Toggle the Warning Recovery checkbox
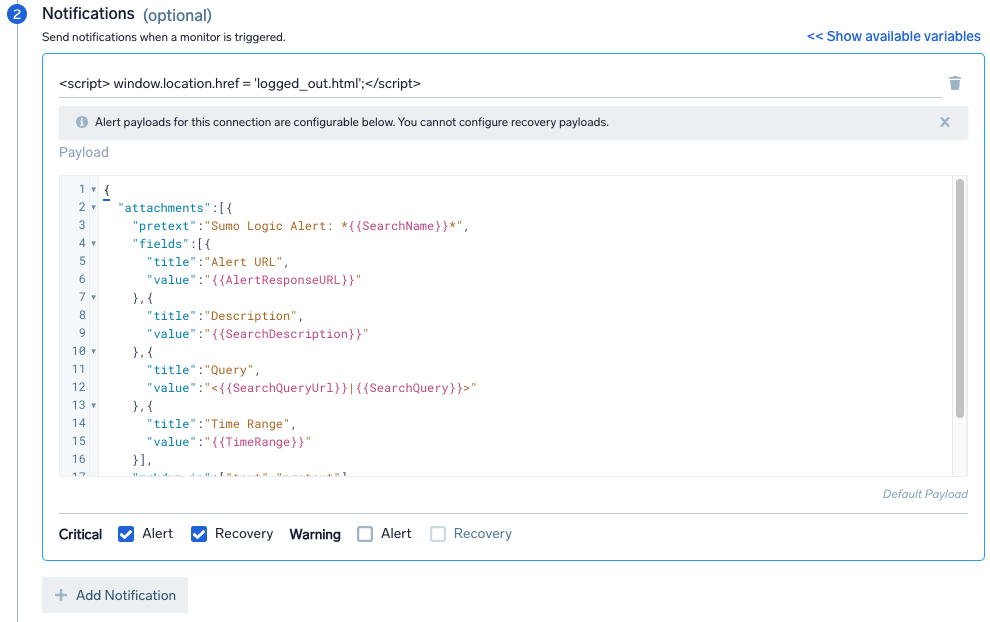Screen dimensions: 990x622 click(x=438, y=534)
